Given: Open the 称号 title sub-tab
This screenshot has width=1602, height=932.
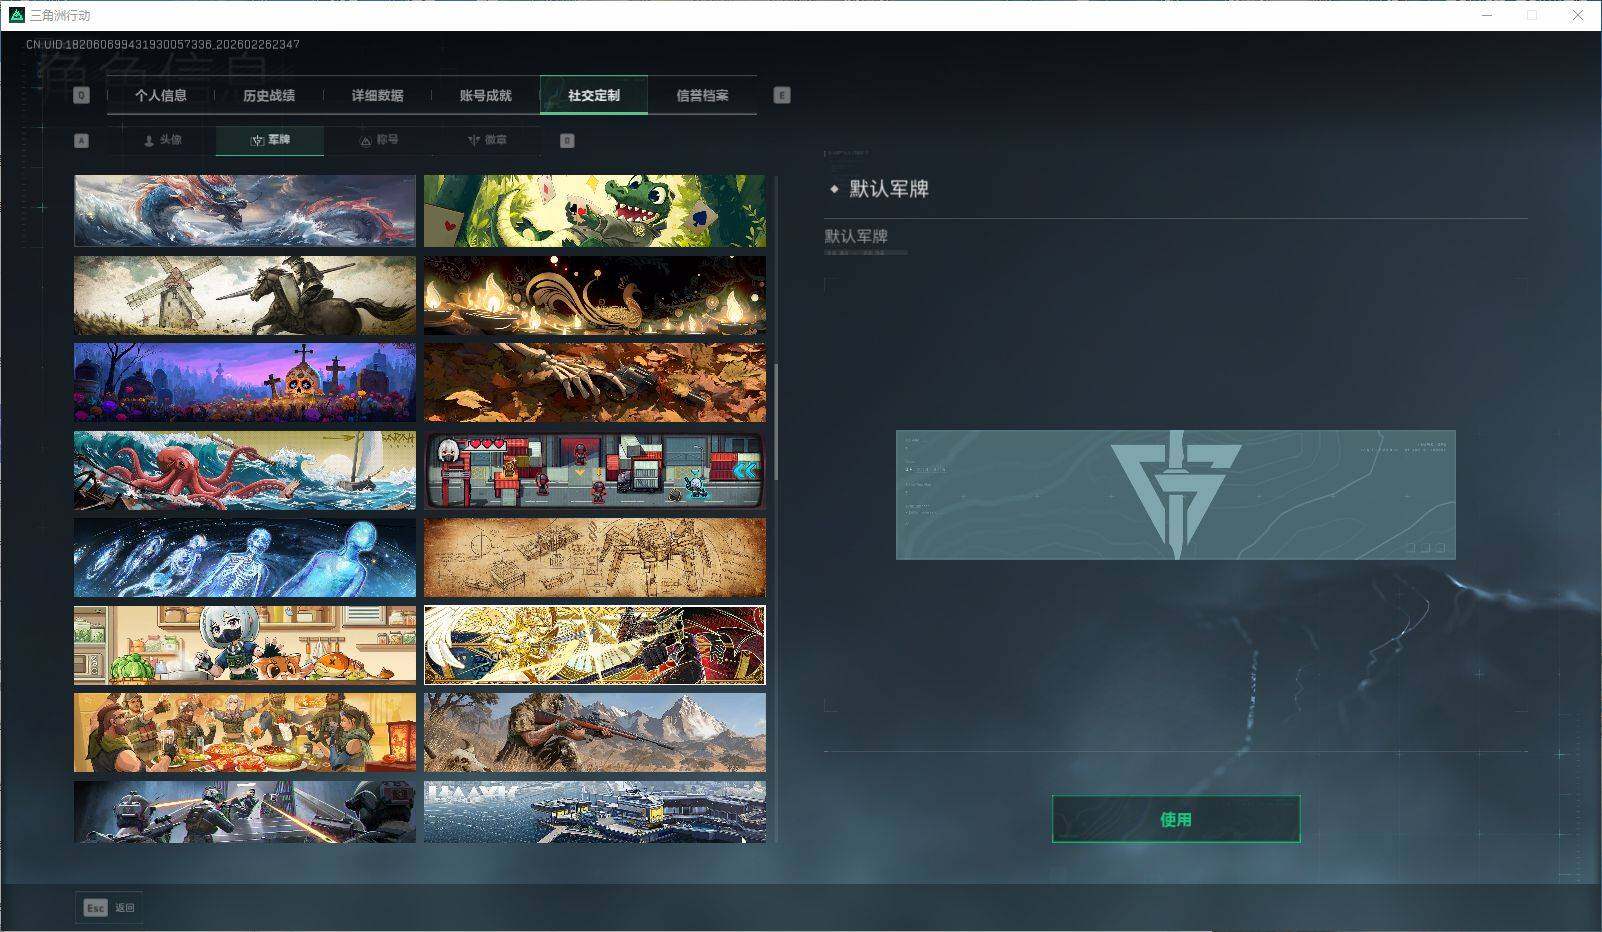Looking at the screenshot, I should tap(378, 140).
